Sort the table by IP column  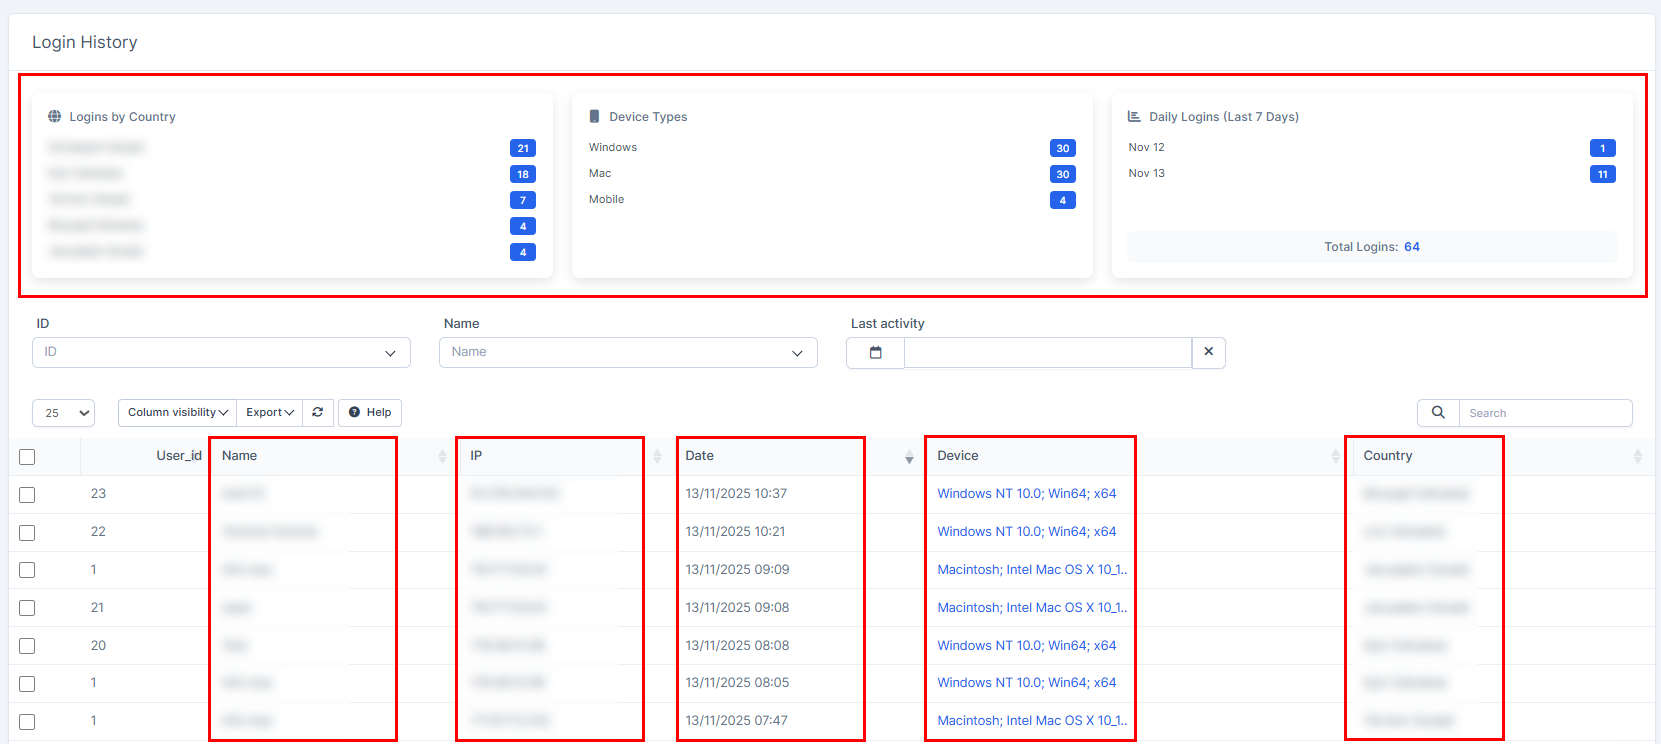coord(657,456)
